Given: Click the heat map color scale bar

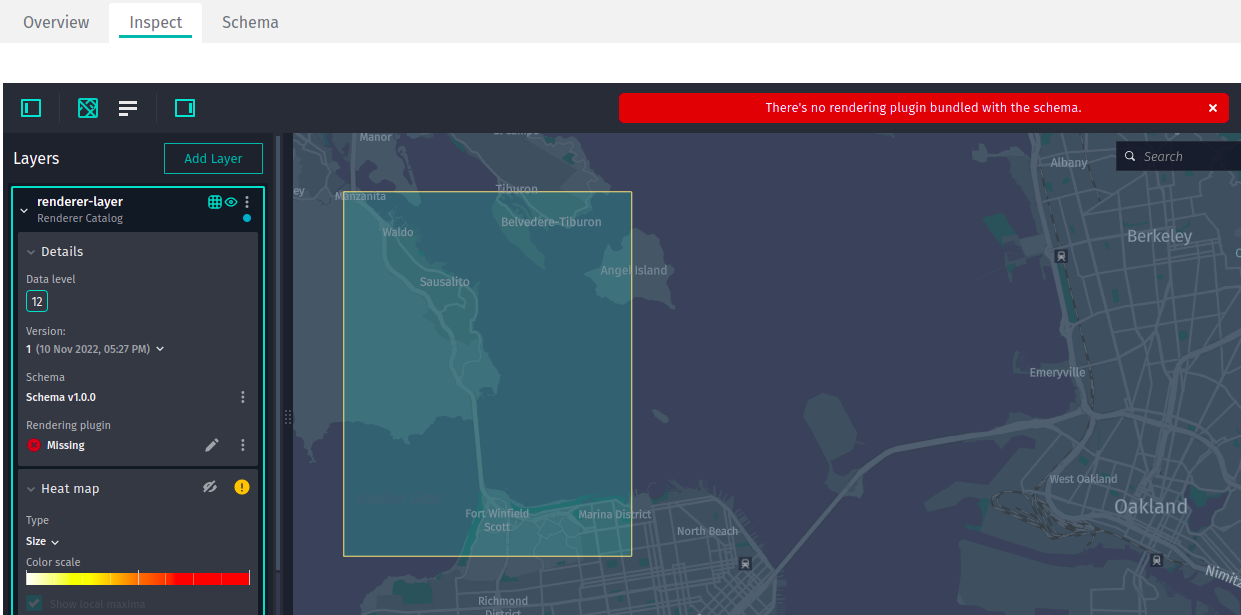Looking at the screenshot, I should [138, 578].
